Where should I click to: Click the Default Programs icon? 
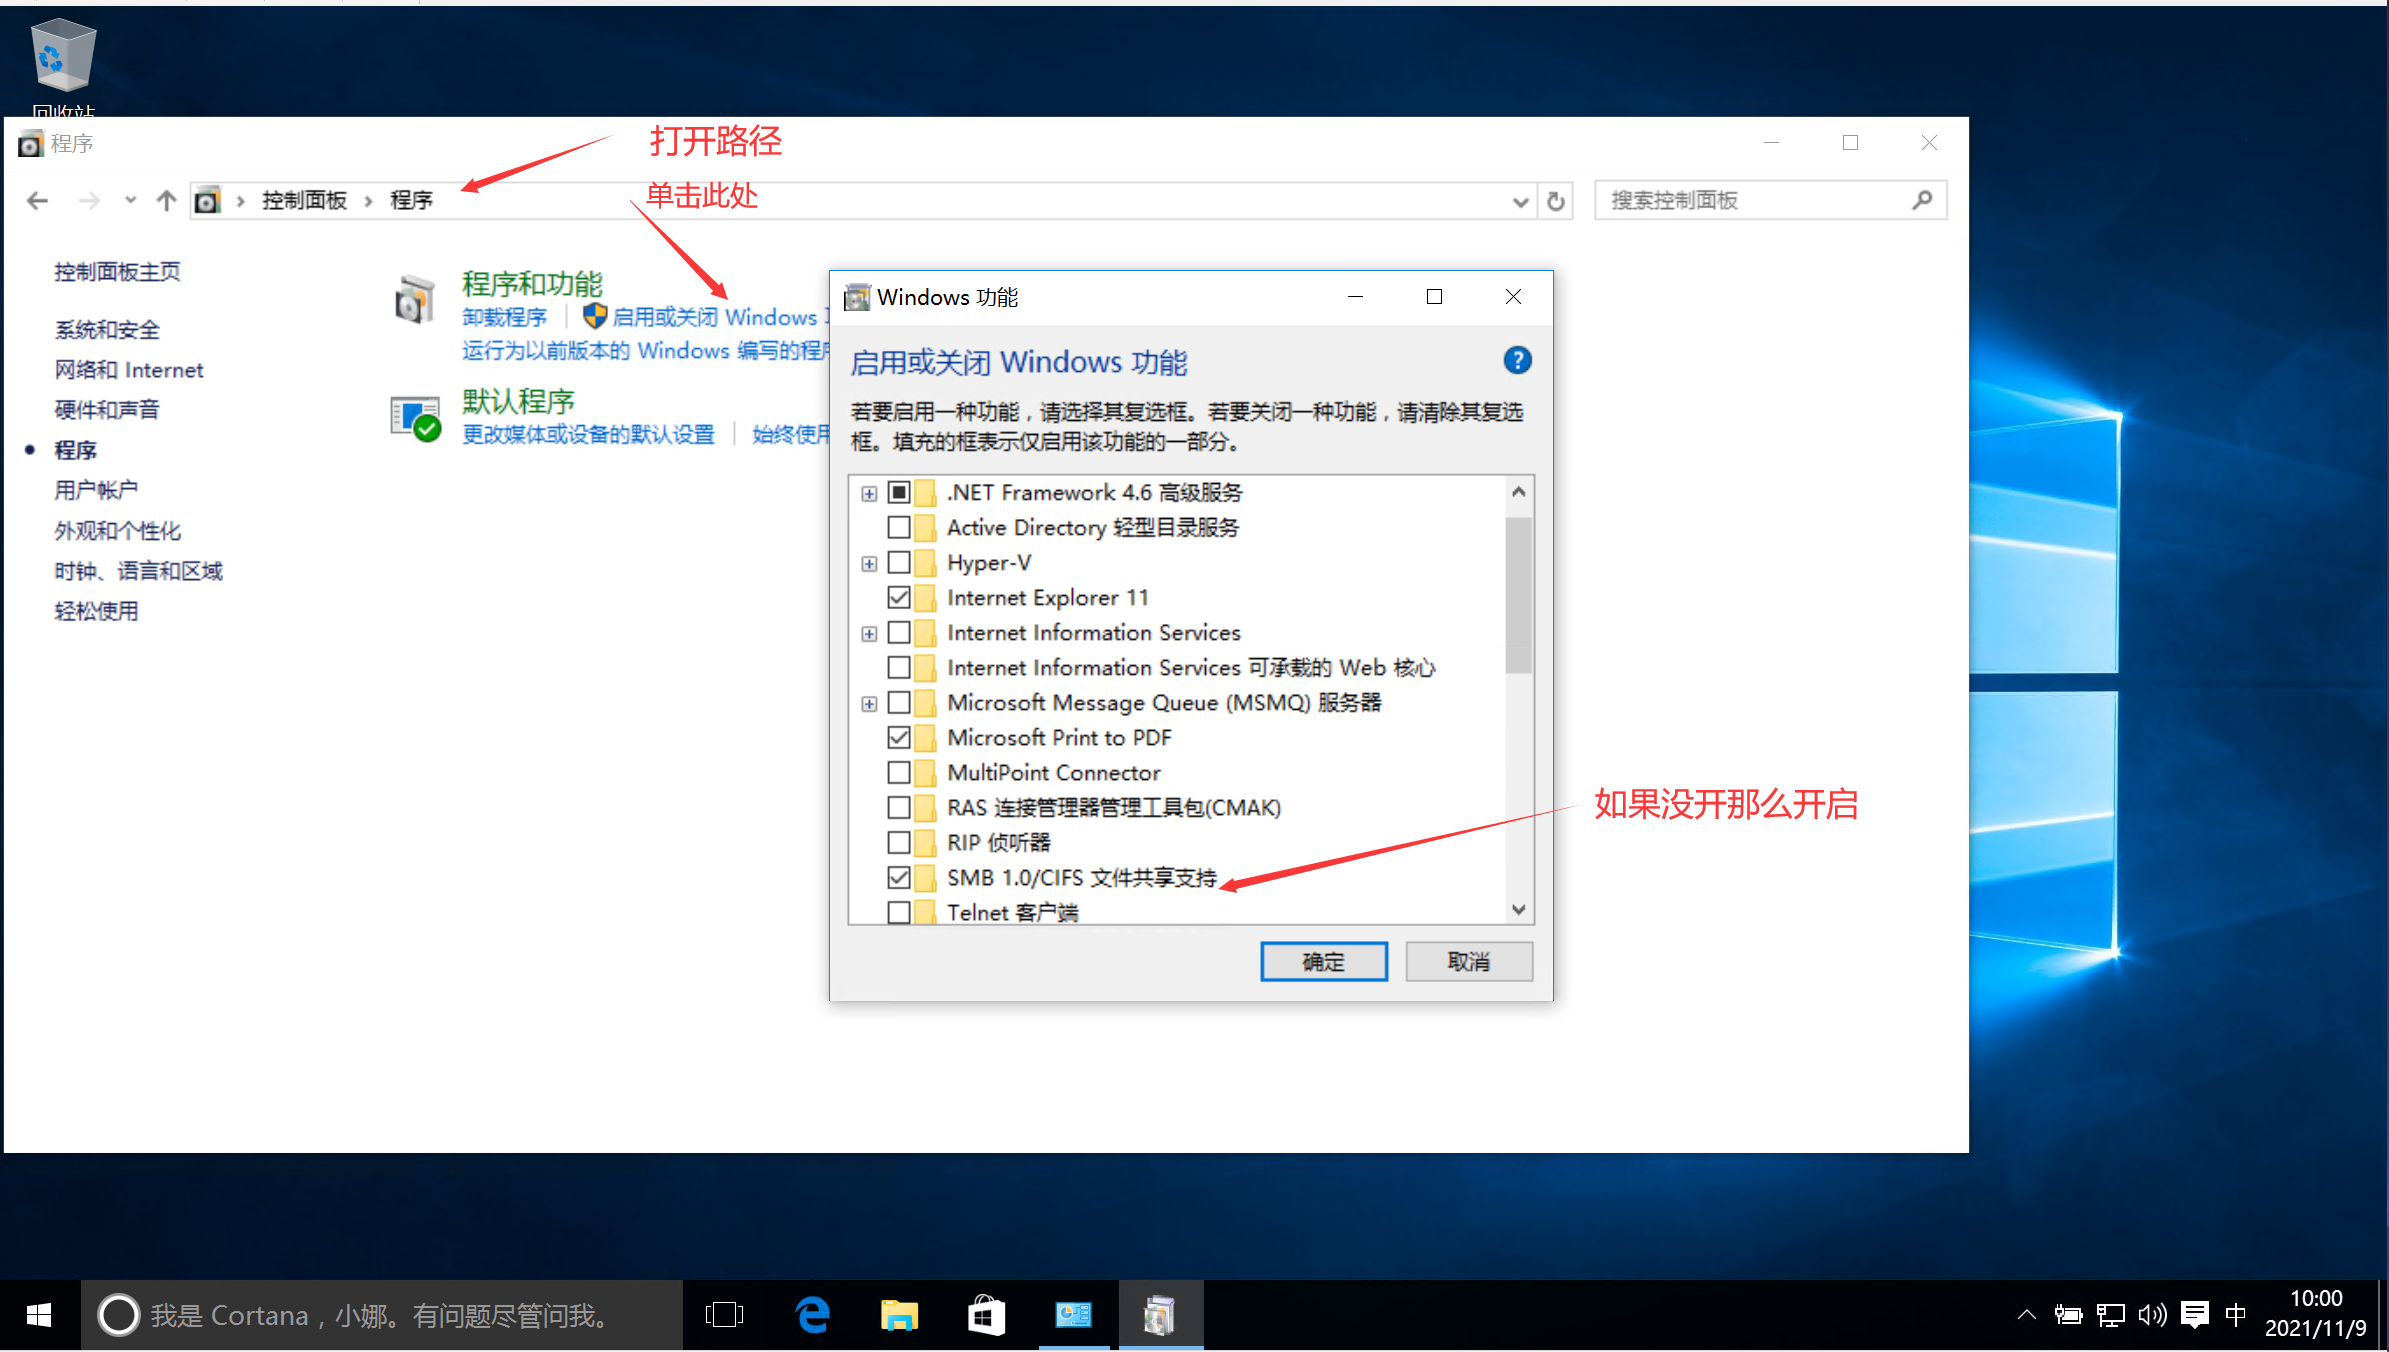pyautogui.click(x=415, y=418)
